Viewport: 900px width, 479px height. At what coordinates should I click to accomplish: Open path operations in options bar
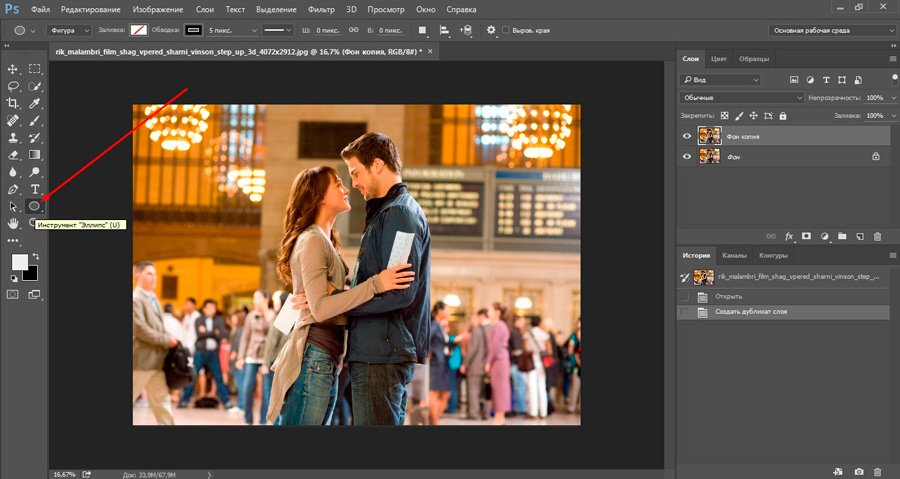coord(422,30)
